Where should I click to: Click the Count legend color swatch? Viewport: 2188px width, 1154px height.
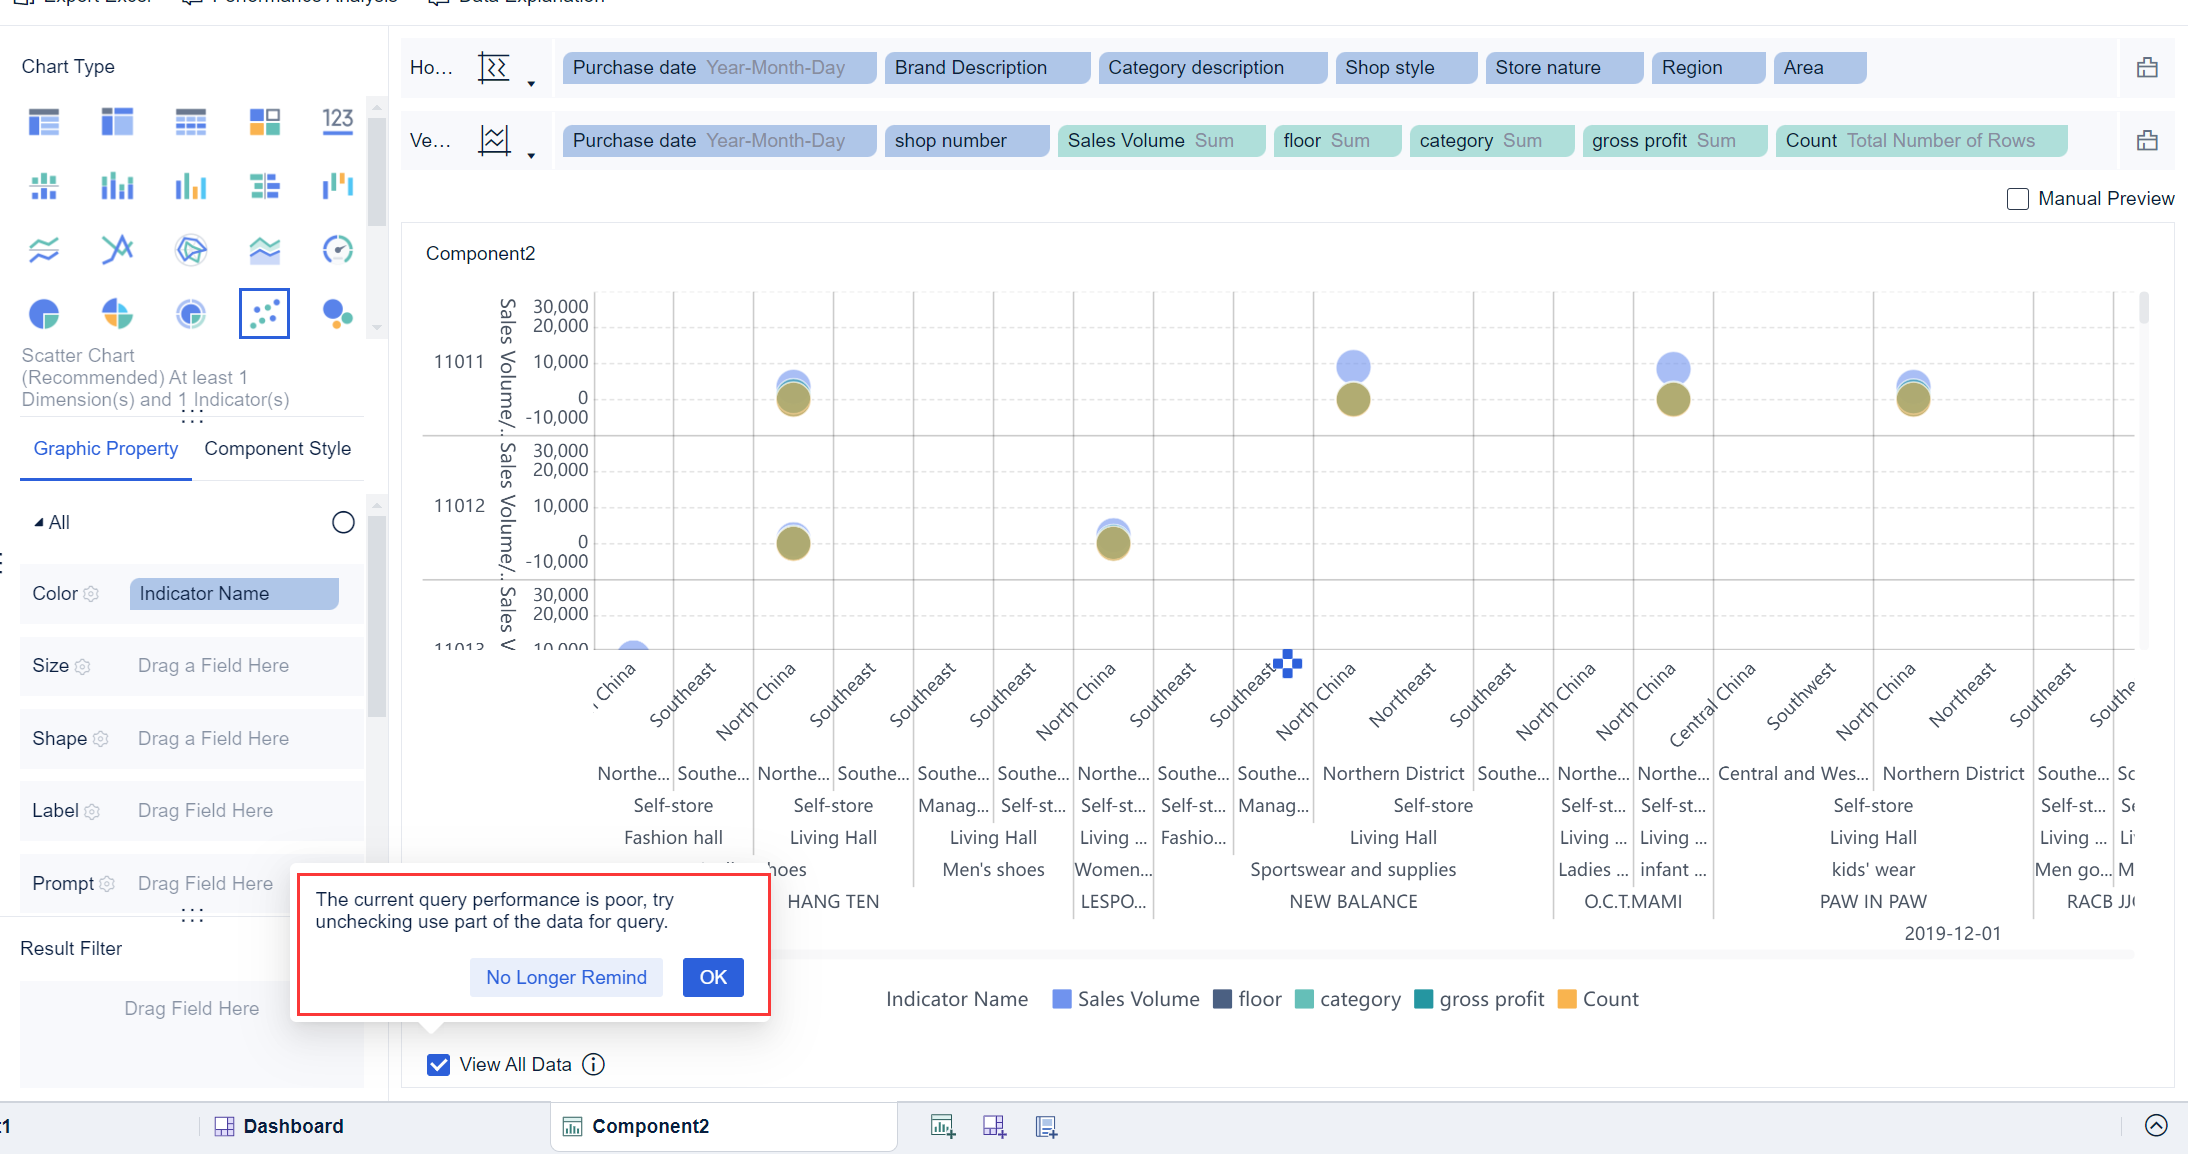click(x=1567, y=999)
